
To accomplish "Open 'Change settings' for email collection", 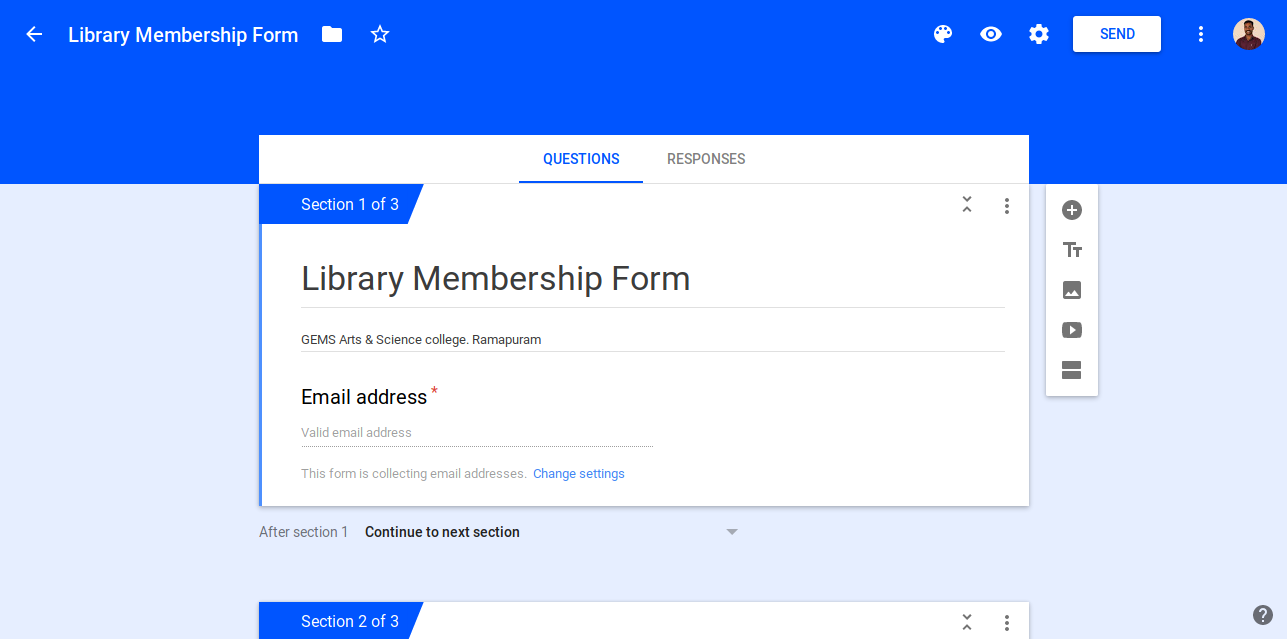I will pos(578,473).
